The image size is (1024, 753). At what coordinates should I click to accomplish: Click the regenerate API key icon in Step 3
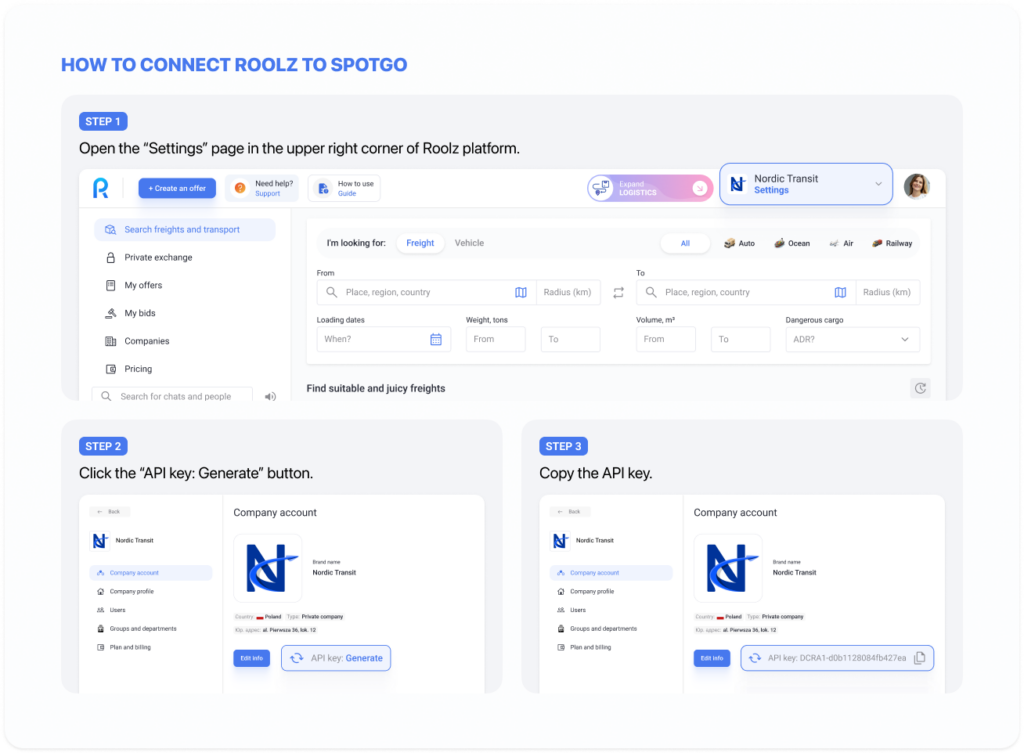pos(755,658)
